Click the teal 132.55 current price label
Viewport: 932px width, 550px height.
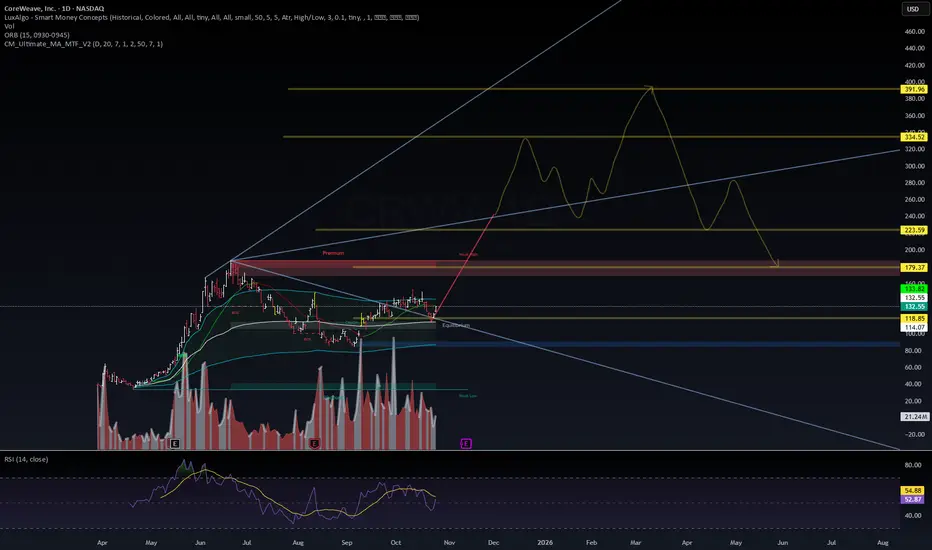(914, 306)
